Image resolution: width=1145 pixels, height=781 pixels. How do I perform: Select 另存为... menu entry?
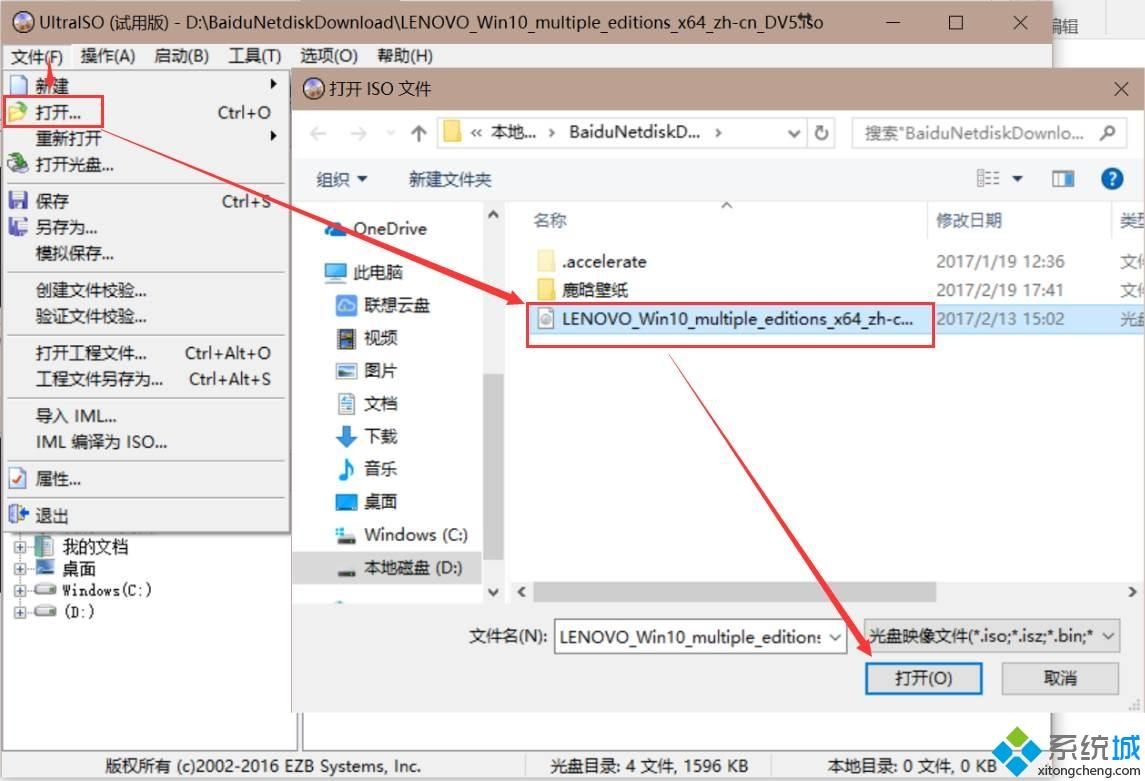click(x=146, y=227)
